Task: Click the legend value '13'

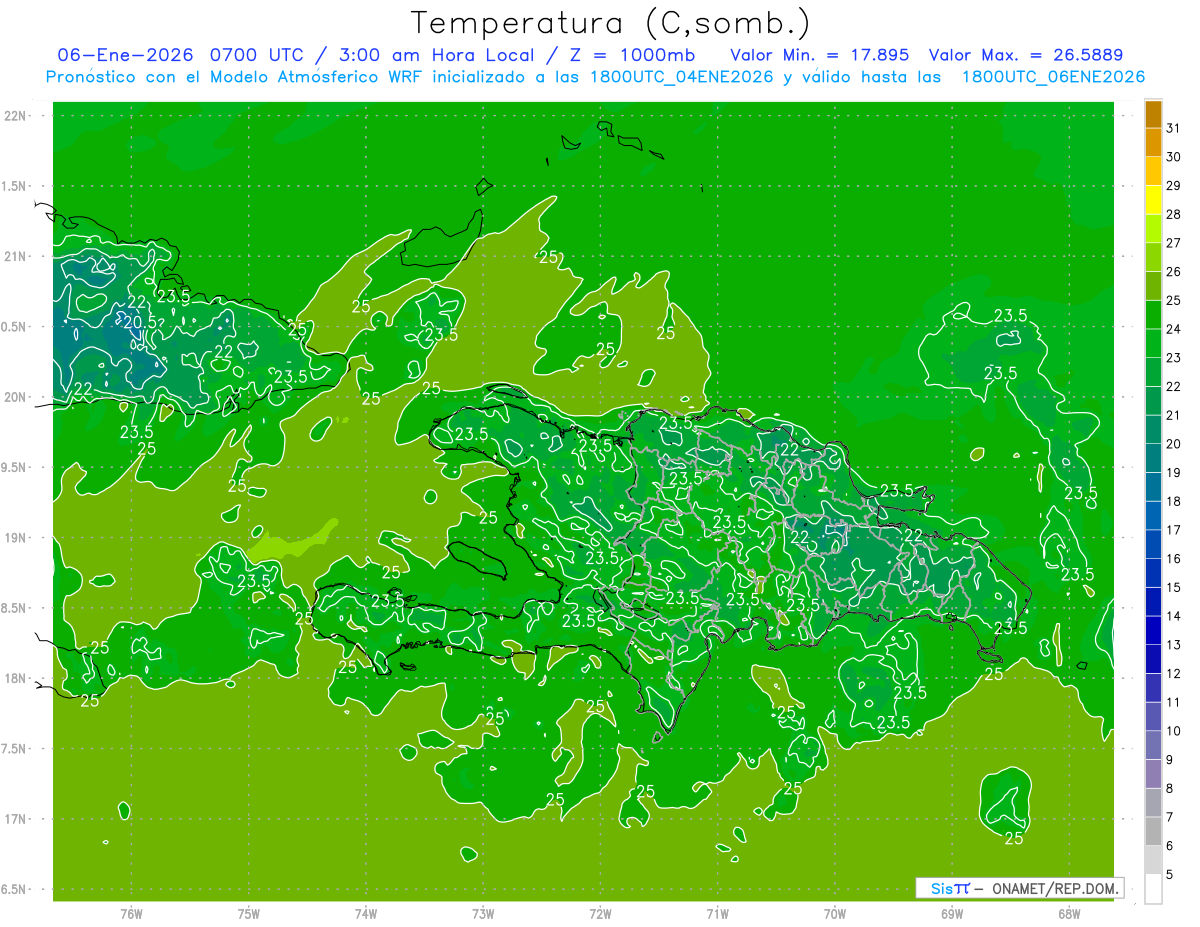Action: point(1174,645)
